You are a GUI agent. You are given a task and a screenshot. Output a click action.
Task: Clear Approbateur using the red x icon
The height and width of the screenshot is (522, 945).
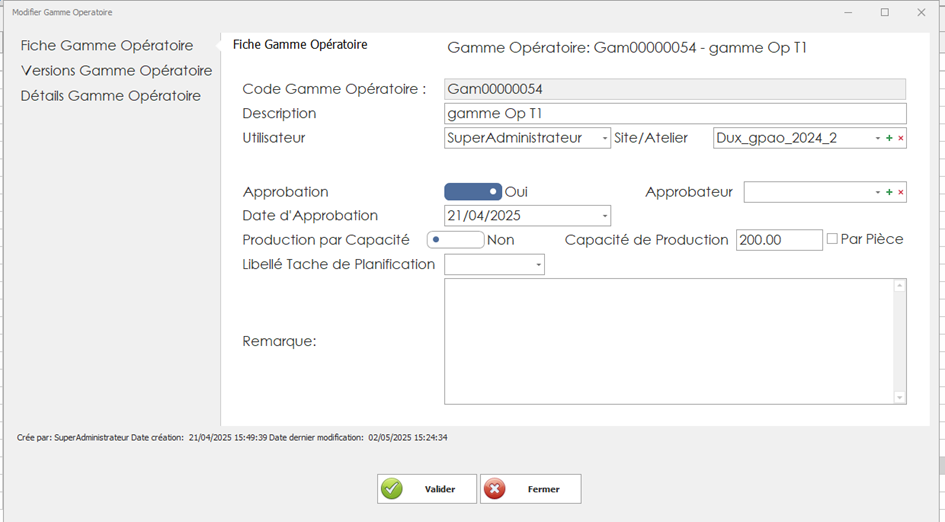pyautogui.click(x=900, y=192)
